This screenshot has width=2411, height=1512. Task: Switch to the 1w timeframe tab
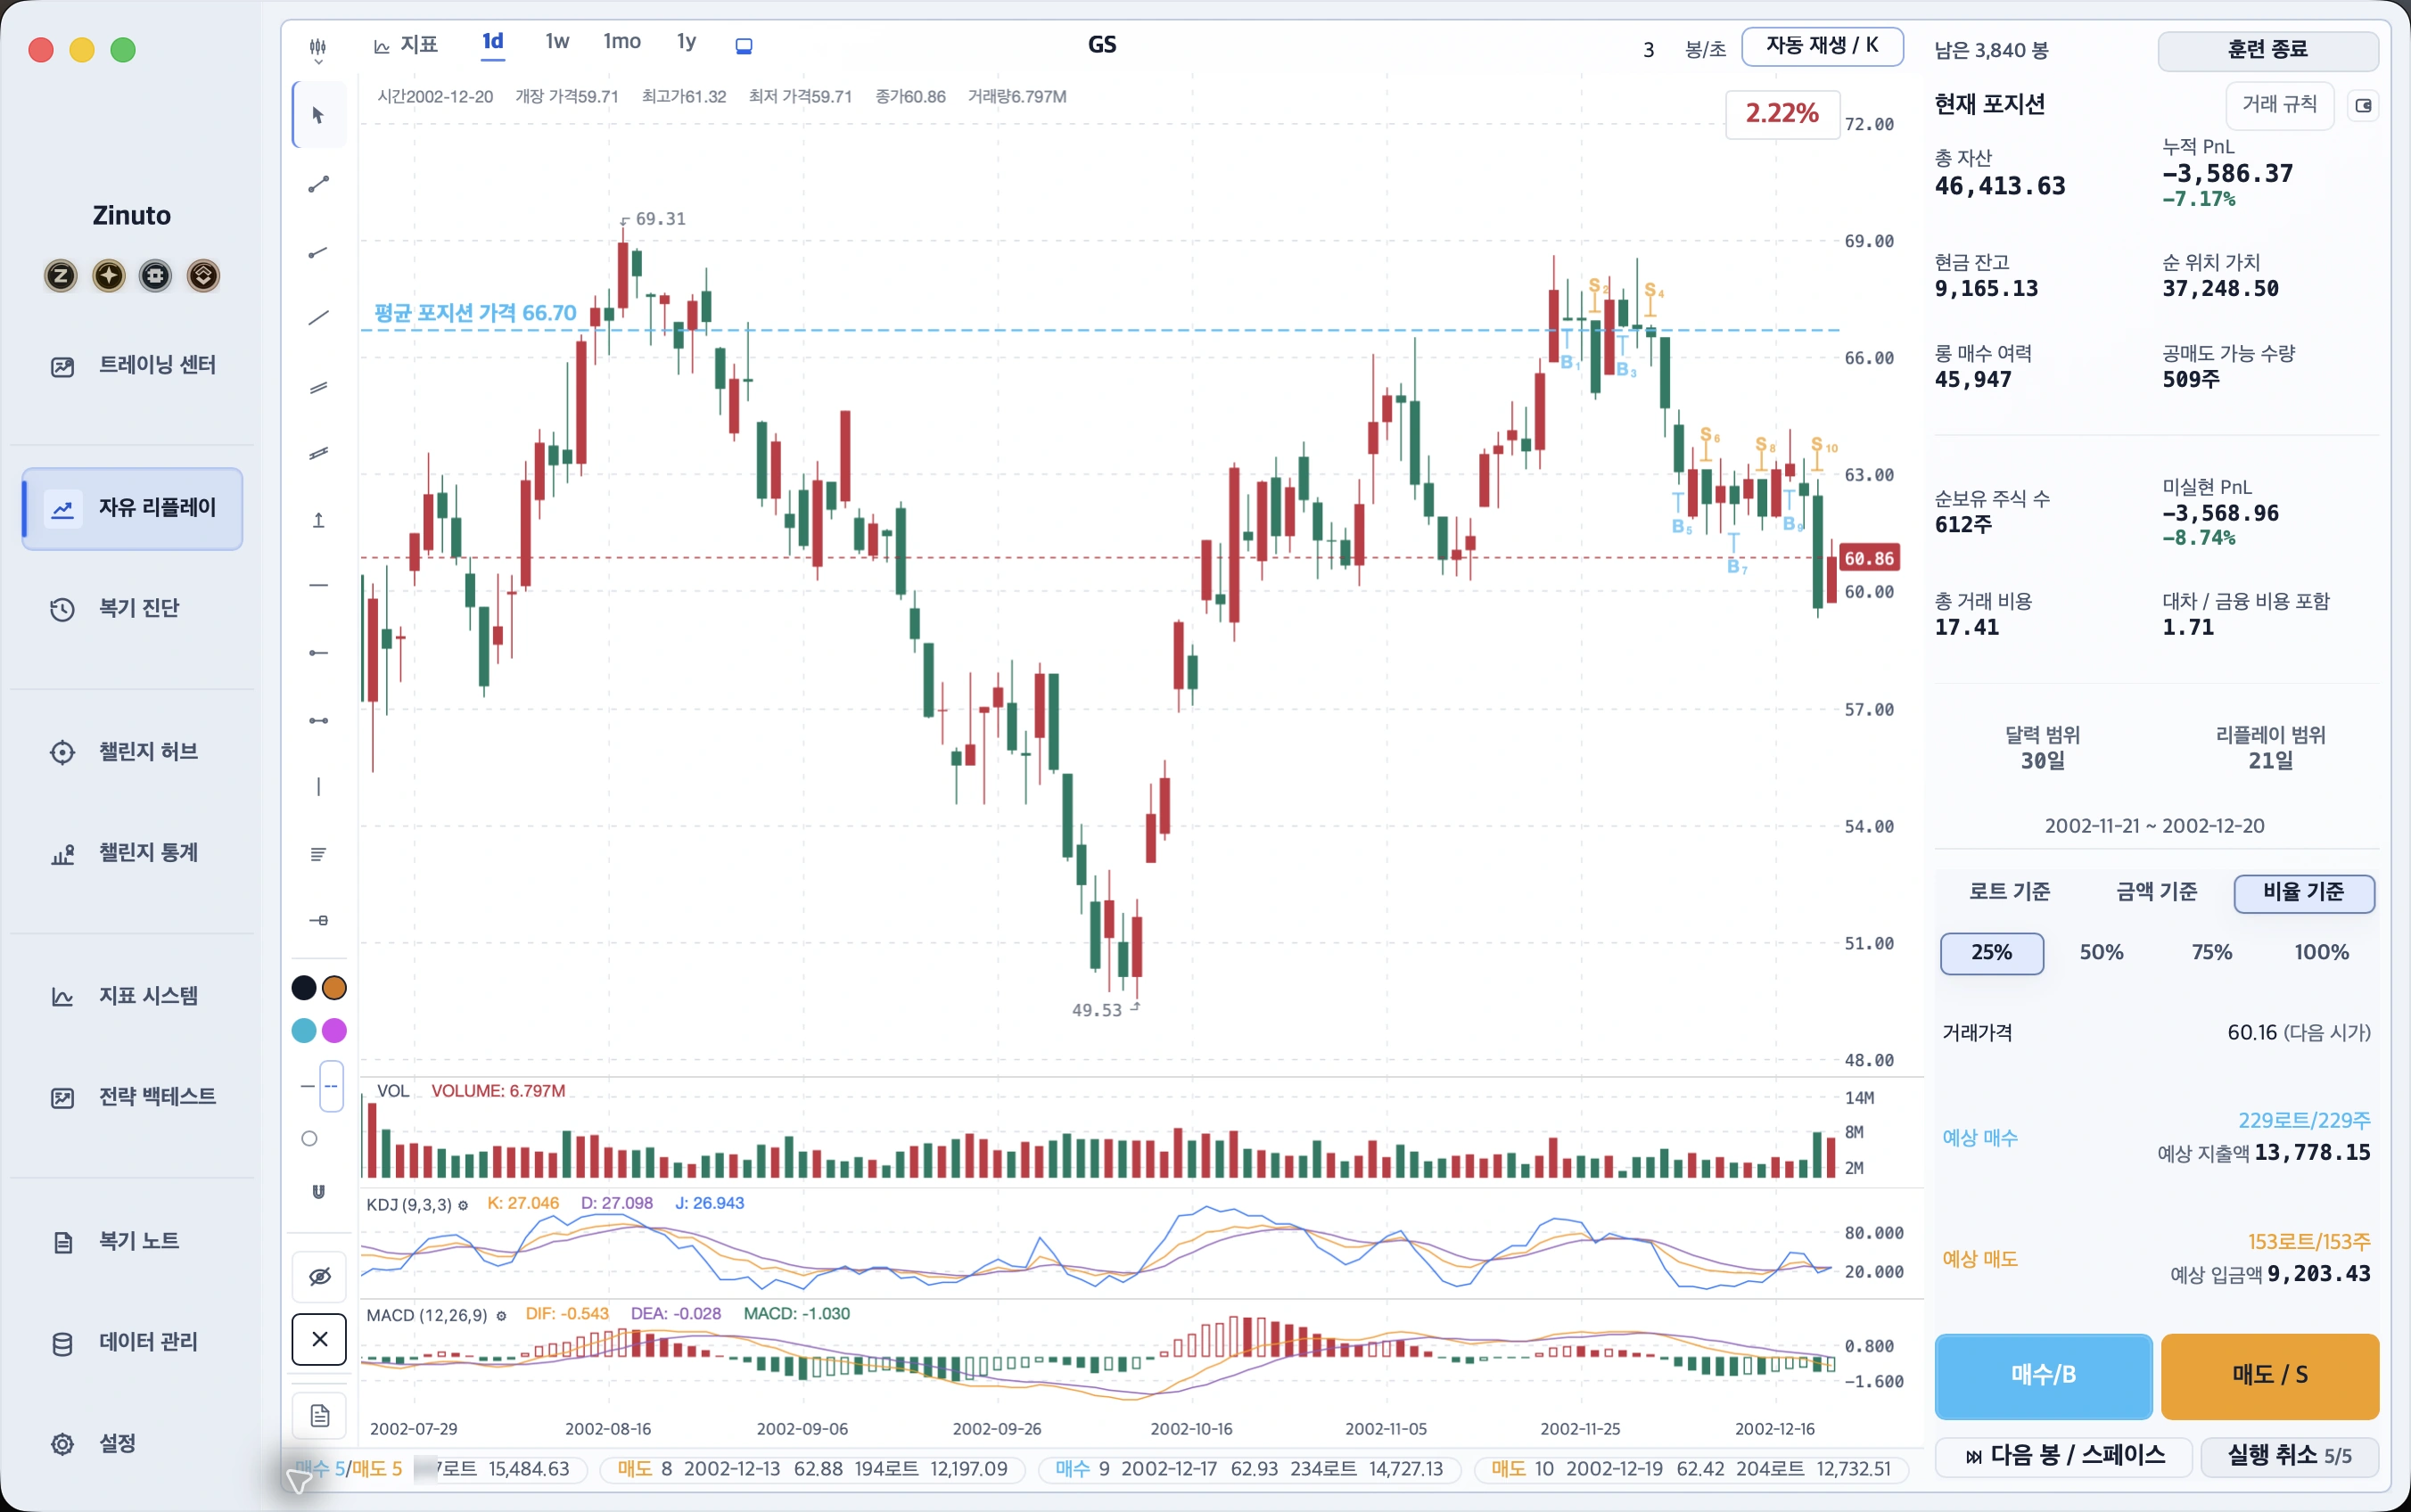(557, 41)
